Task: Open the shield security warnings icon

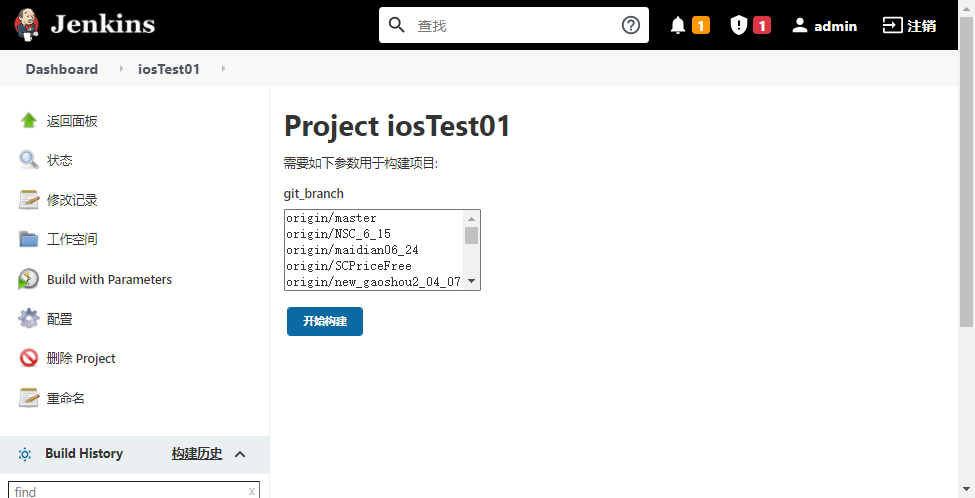Action: click(x=738, y=25)
